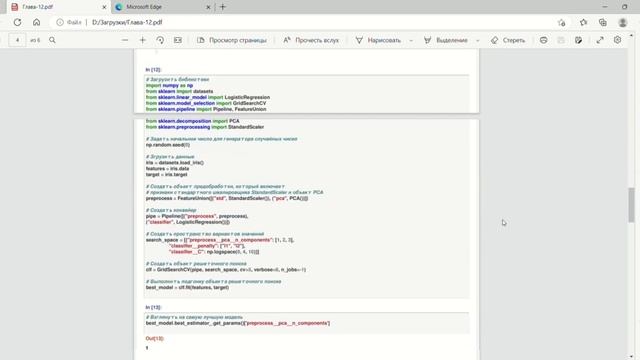Image resolution: width=640 pixels, height=360 pixels.
Task: Zoom out of the PDF
Action: [125, 40]
